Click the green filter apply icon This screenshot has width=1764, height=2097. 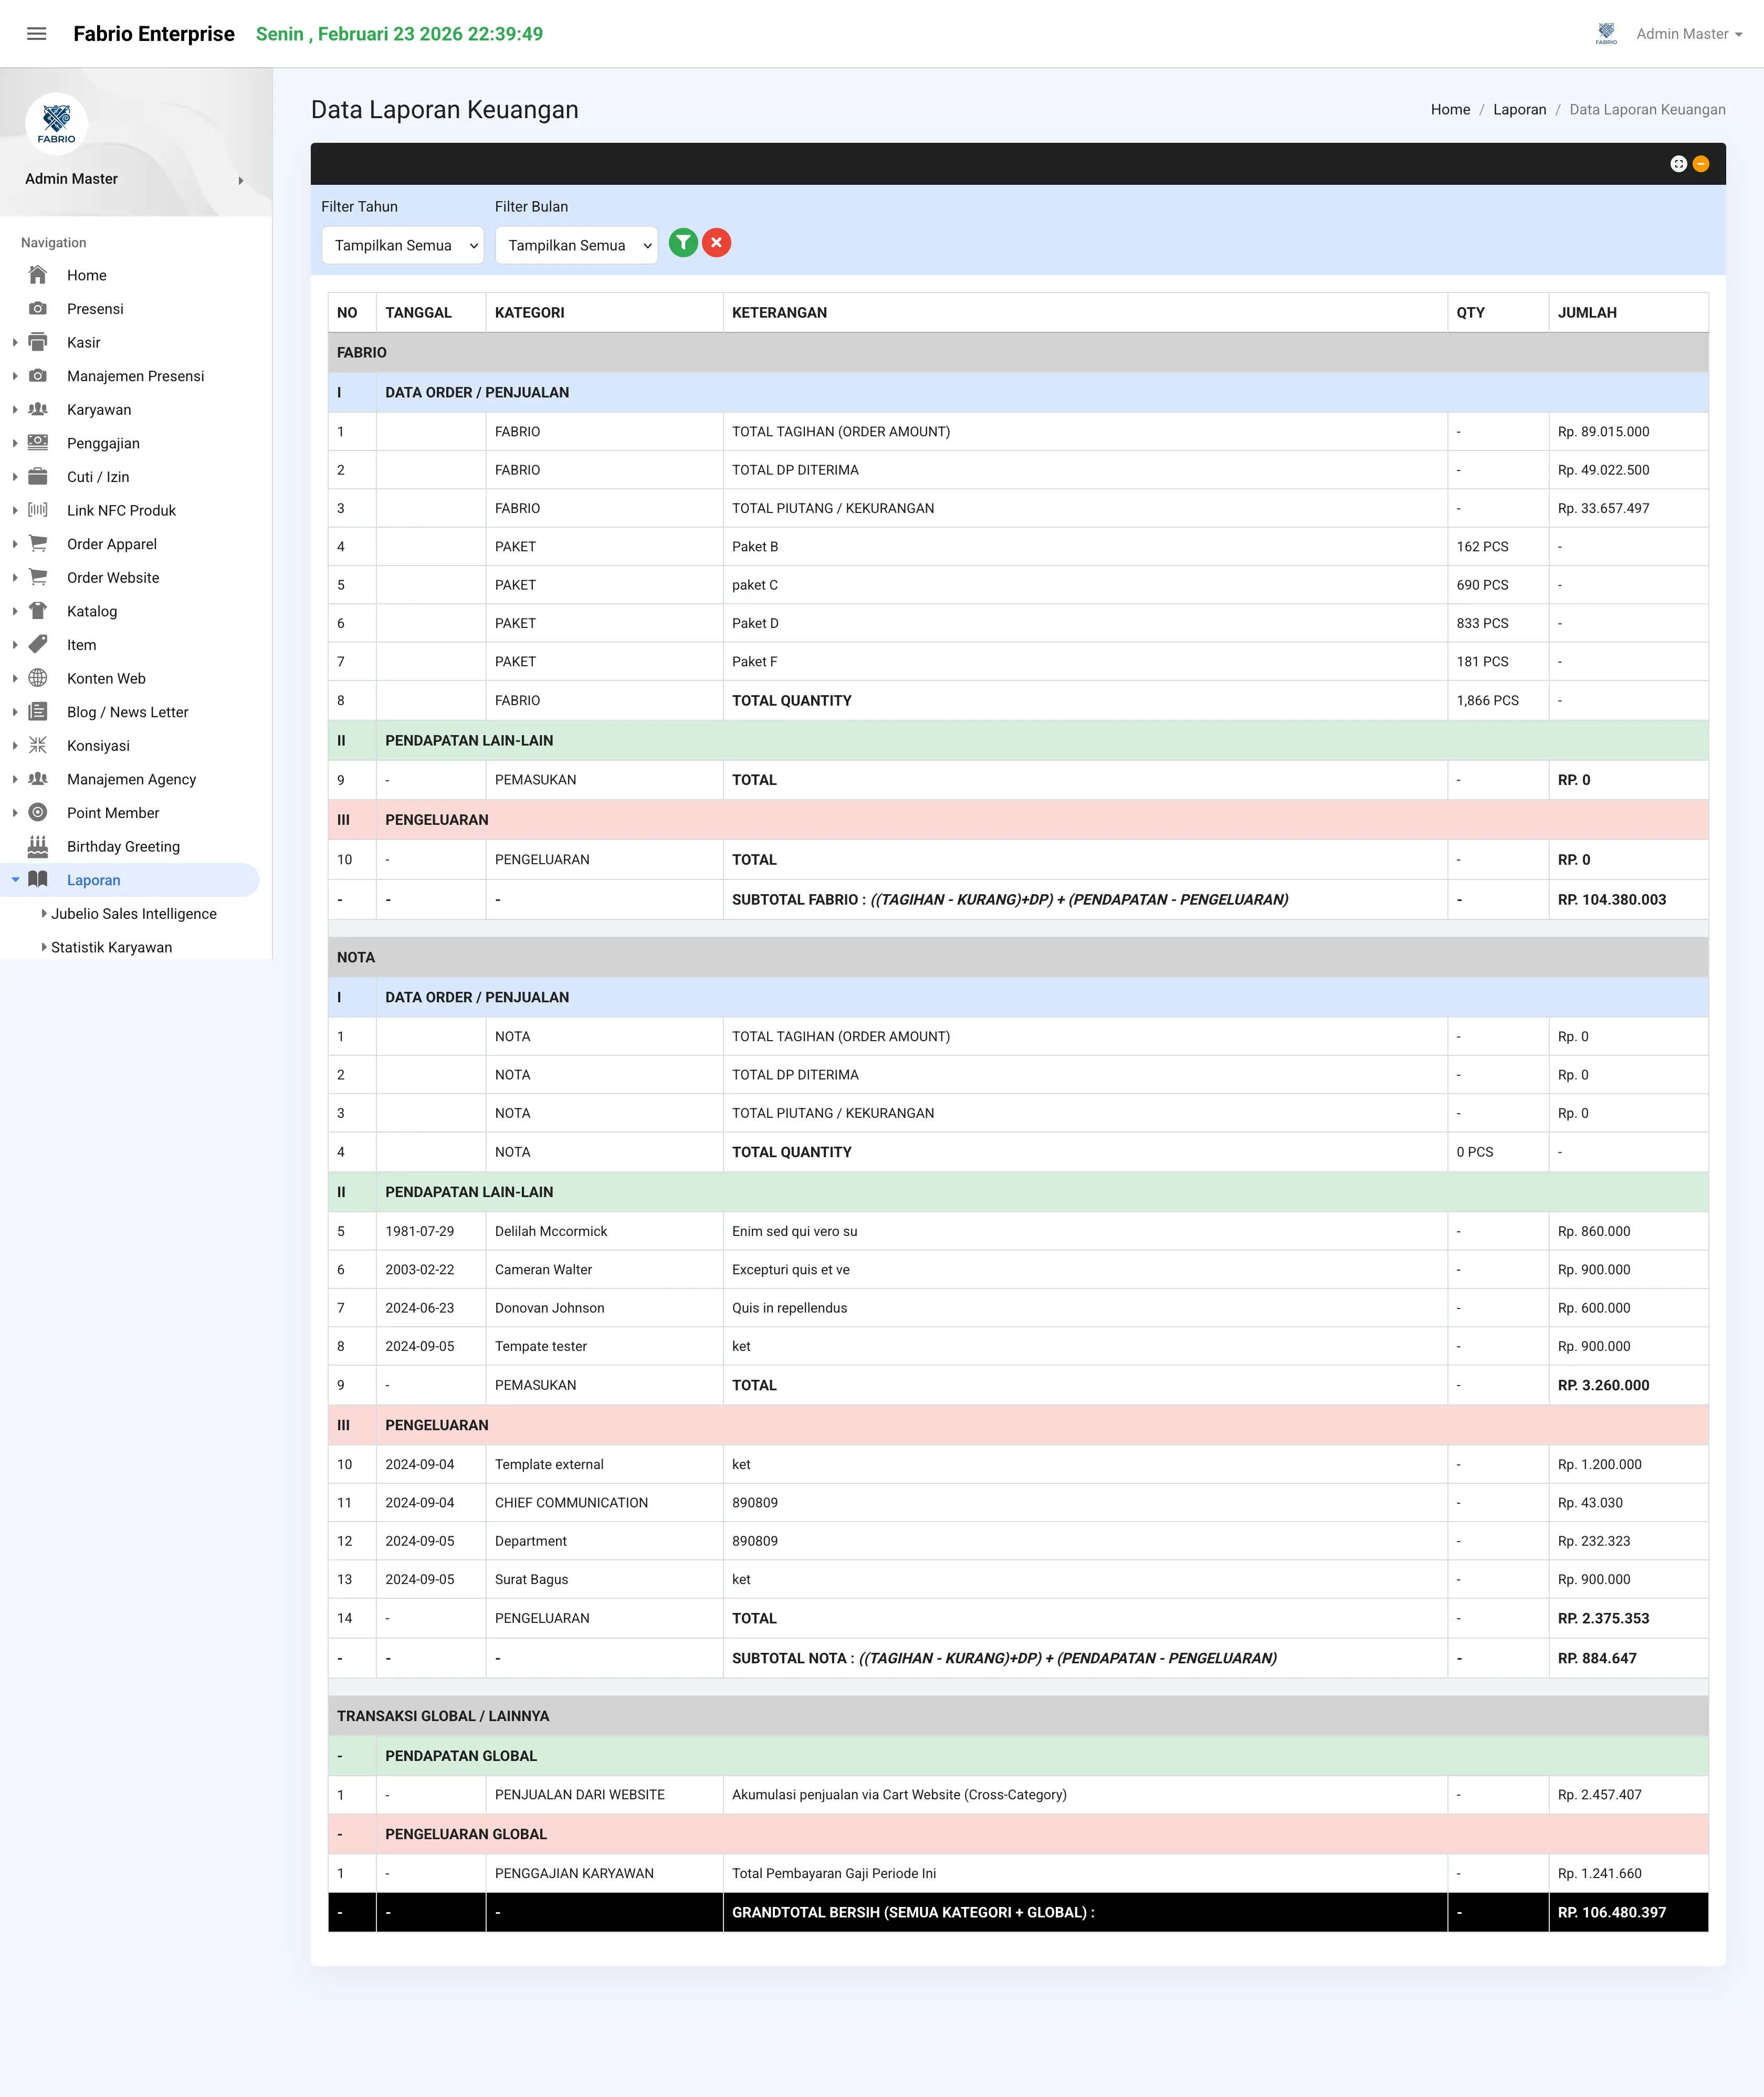click(x=683, y=243)
